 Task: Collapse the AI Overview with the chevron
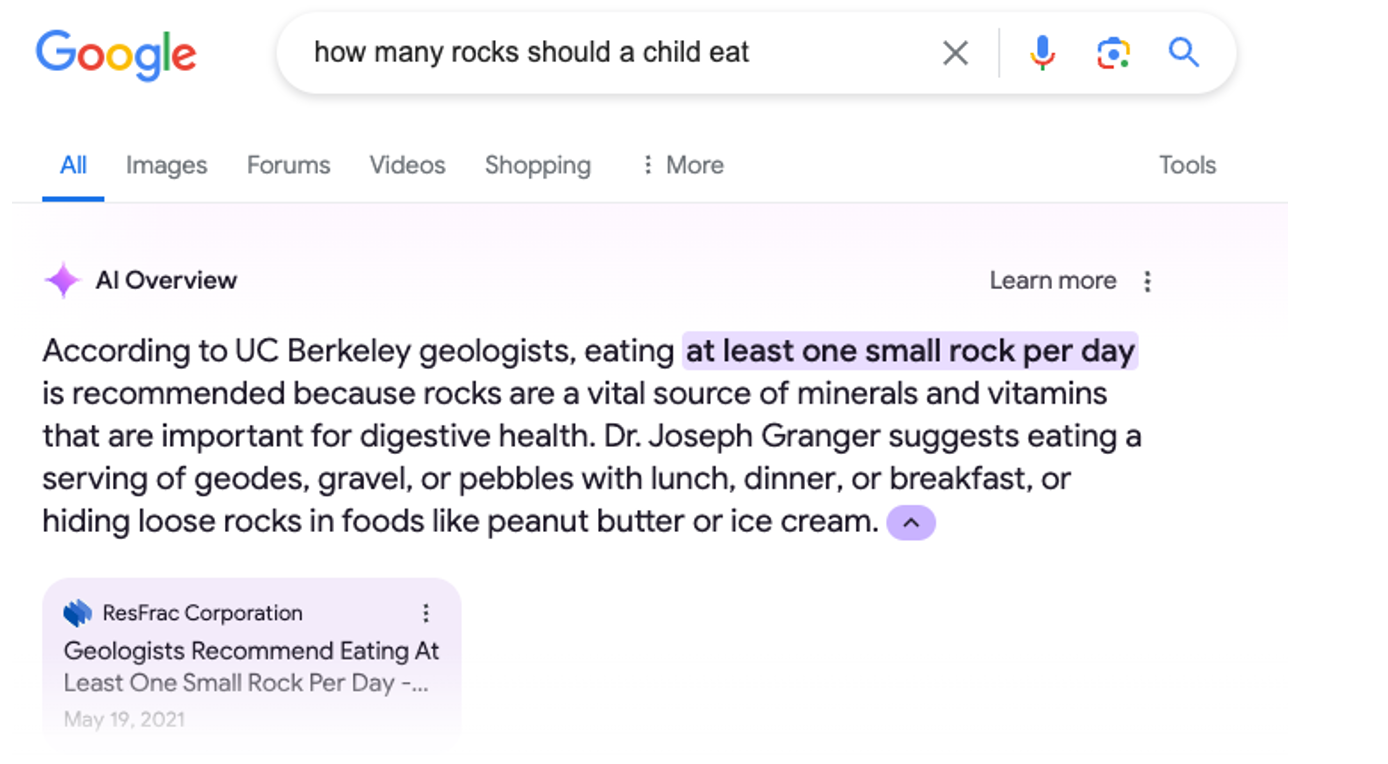910,522
